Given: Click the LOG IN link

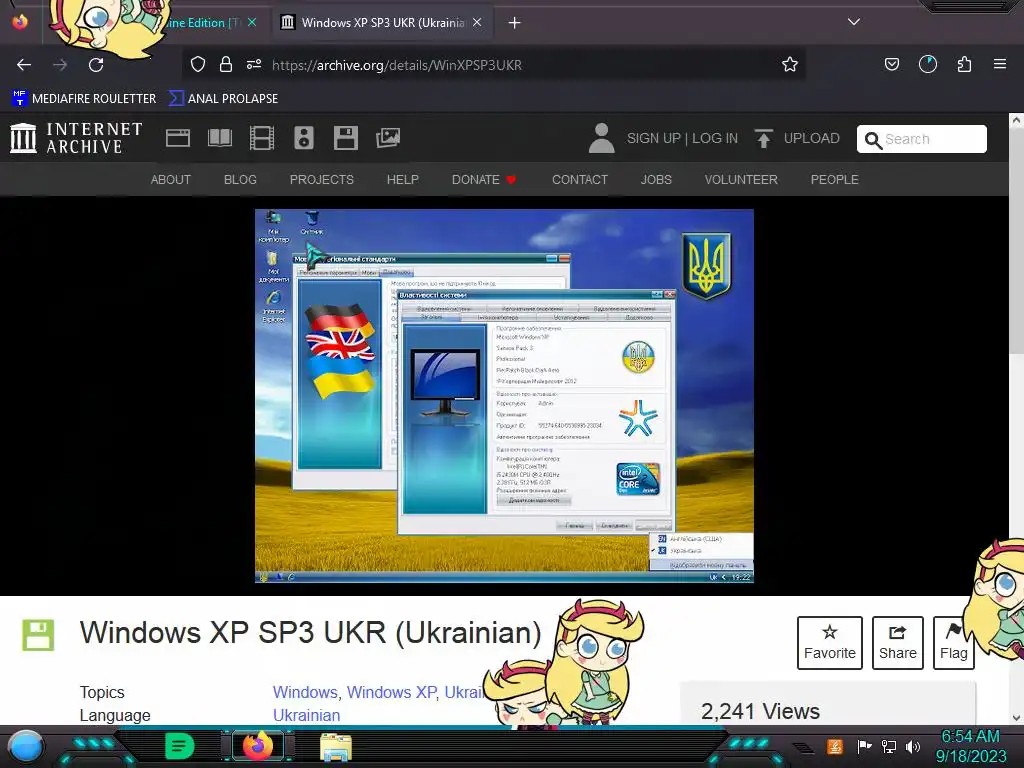Looking at the screenshot, I should coord(714,138).
